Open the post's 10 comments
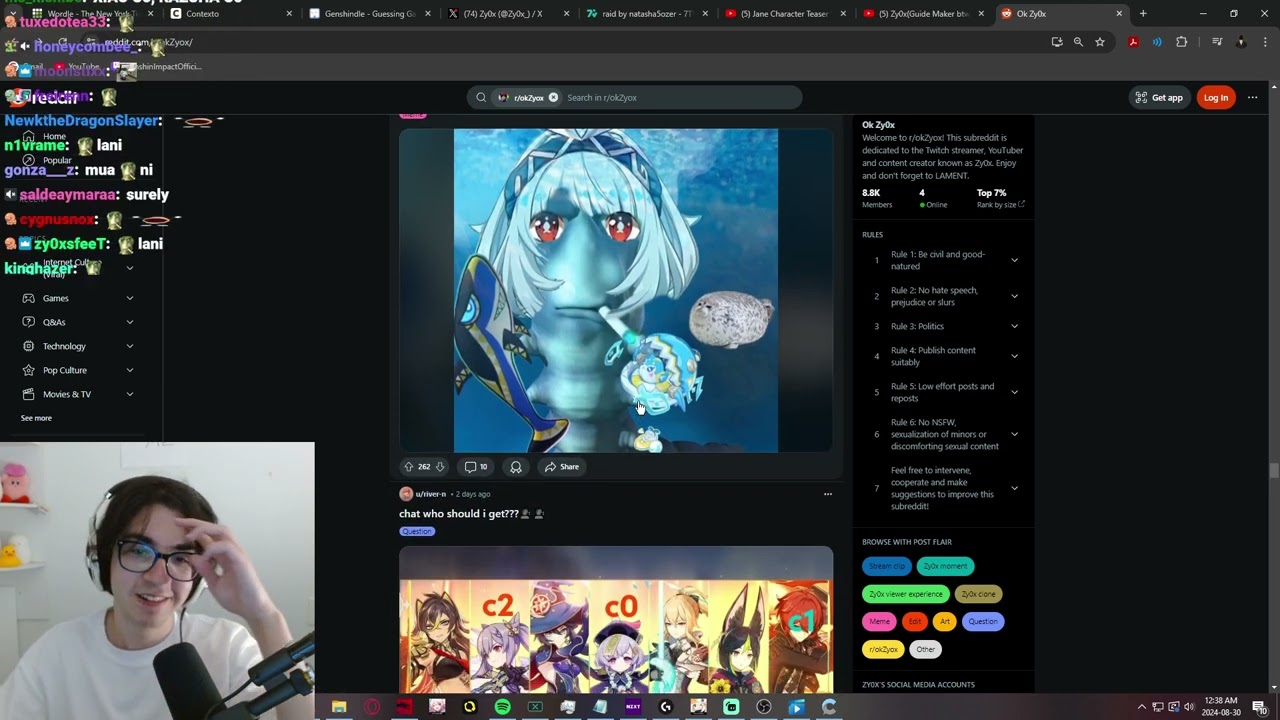The width and height of the screenshot is (1280, 720). pyautogui.click(x=476, y=467)
